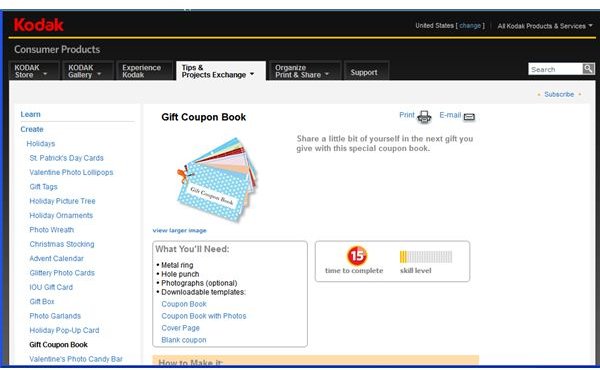Screen dimensions: 600x370
Task: Select the Tips & Projects Exchange tab
Action: (x=221, y=71)
